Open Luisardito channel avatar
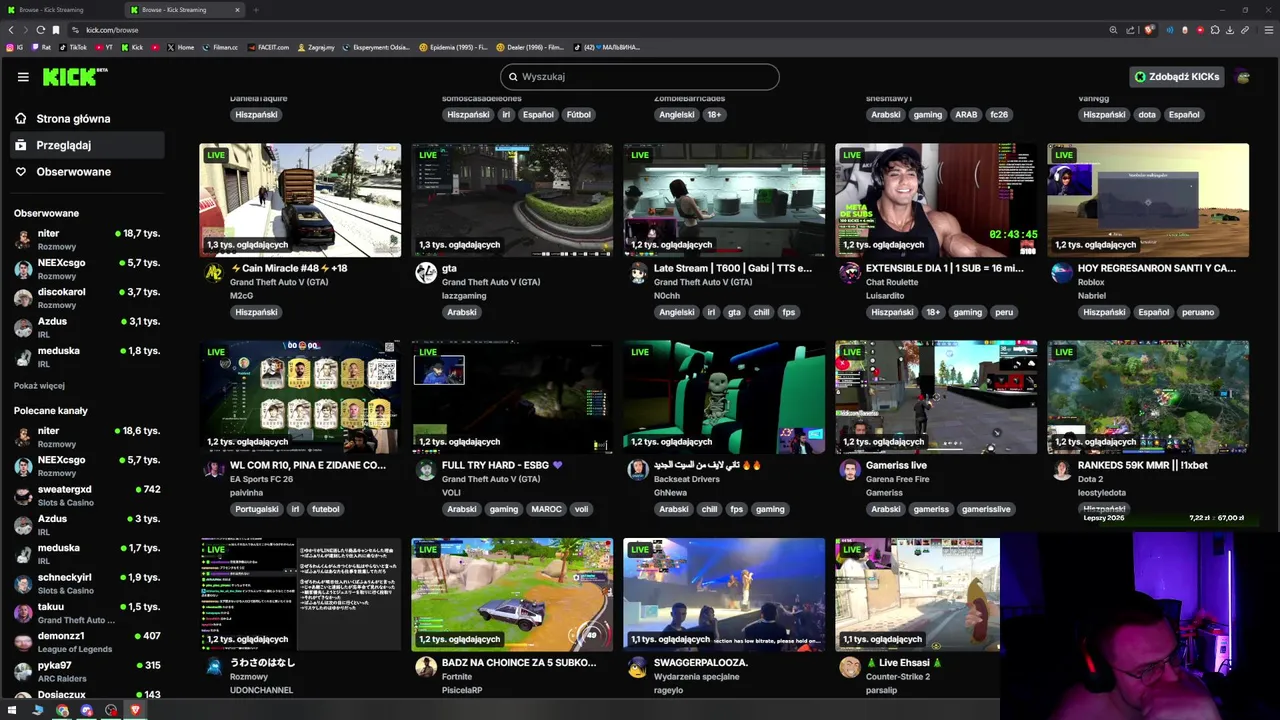This screenshot has width=1280, height=720. pos(850,273)
